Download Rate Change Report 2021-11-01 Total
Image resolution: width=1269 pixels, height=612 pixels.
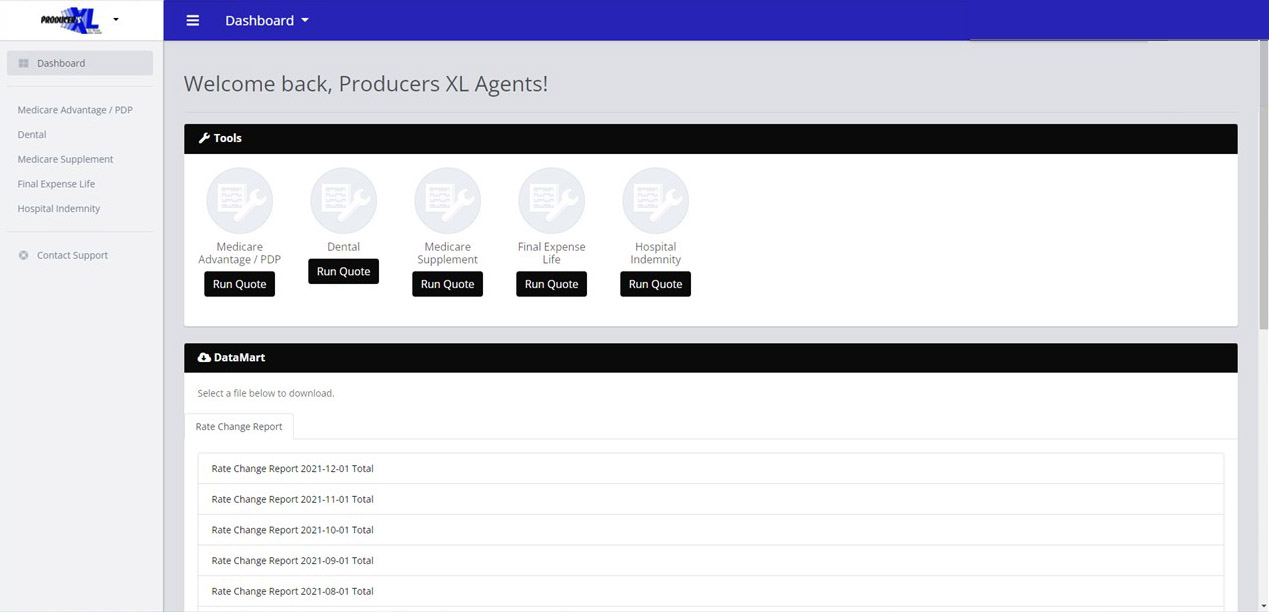click(711, 499)
